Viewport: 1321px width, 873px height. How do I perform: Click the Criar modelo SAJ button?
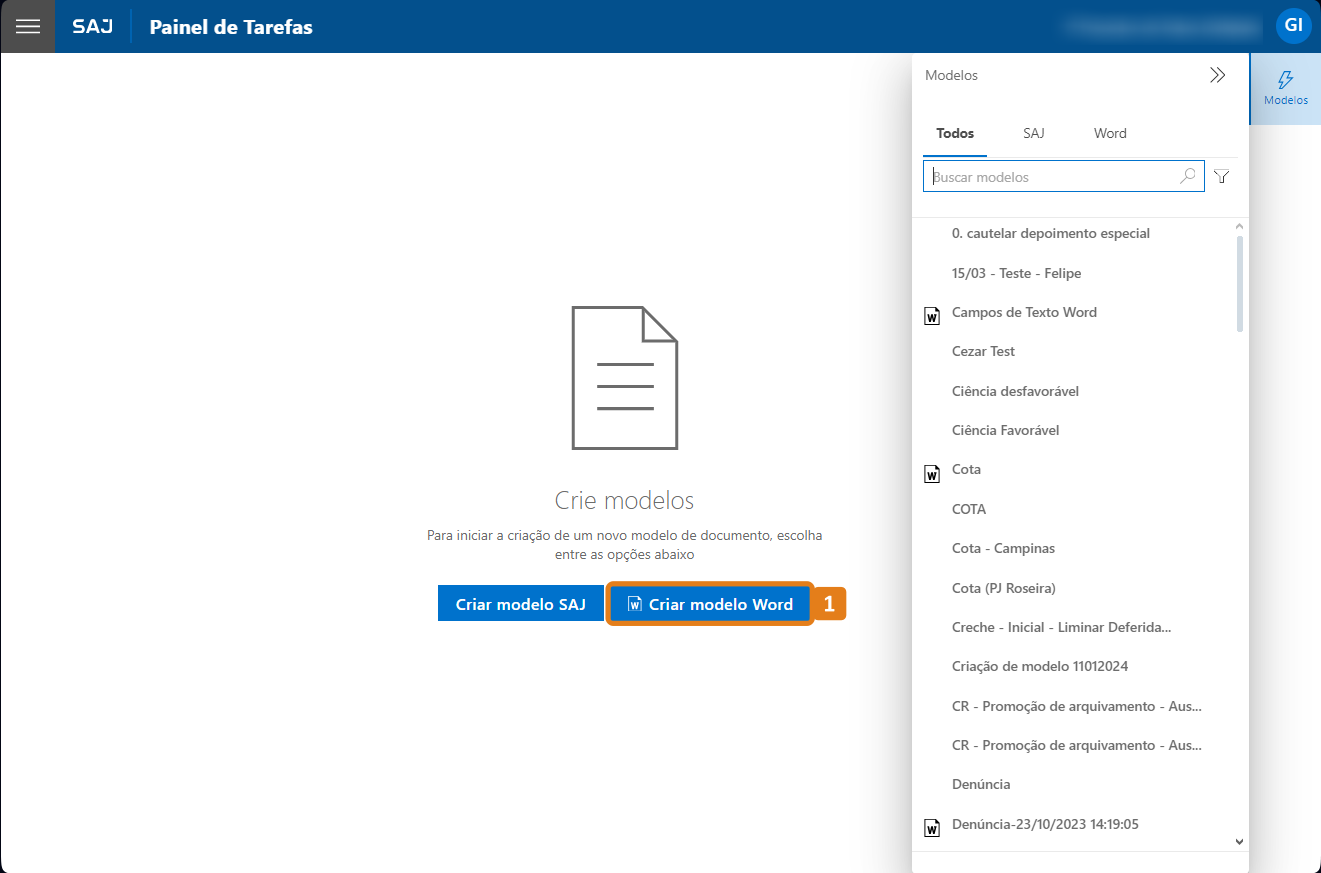point(520,604)
